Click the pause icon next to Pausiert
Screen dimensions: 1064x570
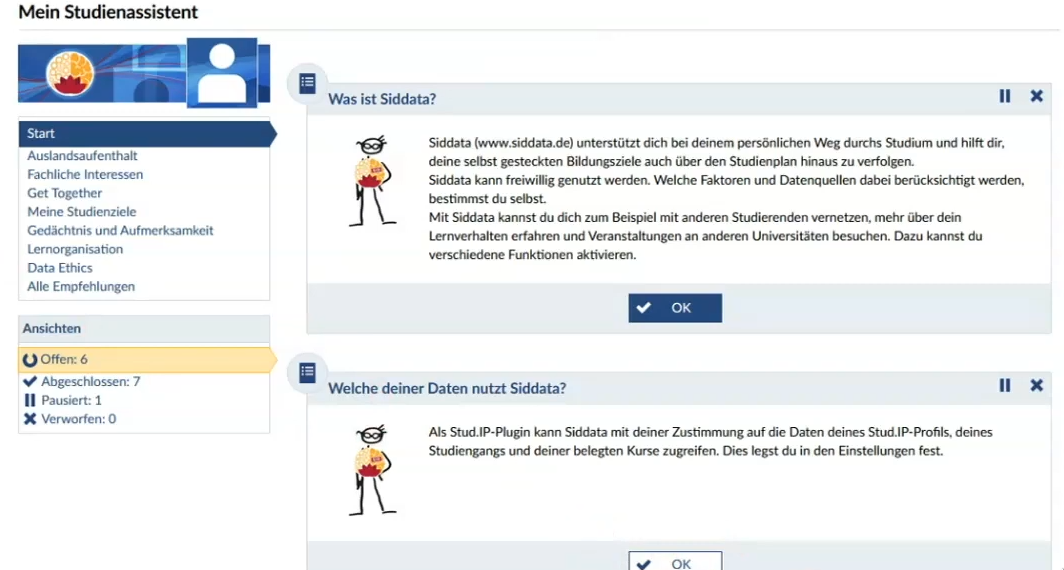[x=30, y=400]
